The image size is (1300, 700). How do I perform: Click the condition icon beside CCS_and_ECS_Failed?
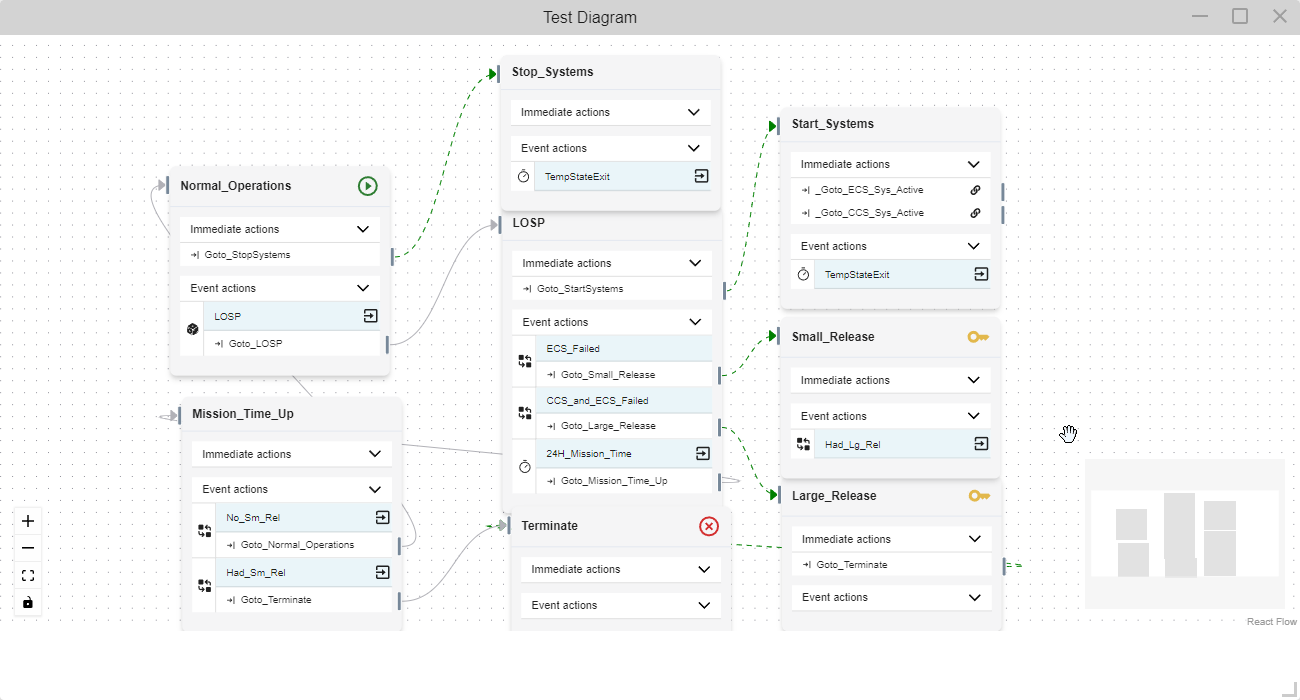(525, 413)
